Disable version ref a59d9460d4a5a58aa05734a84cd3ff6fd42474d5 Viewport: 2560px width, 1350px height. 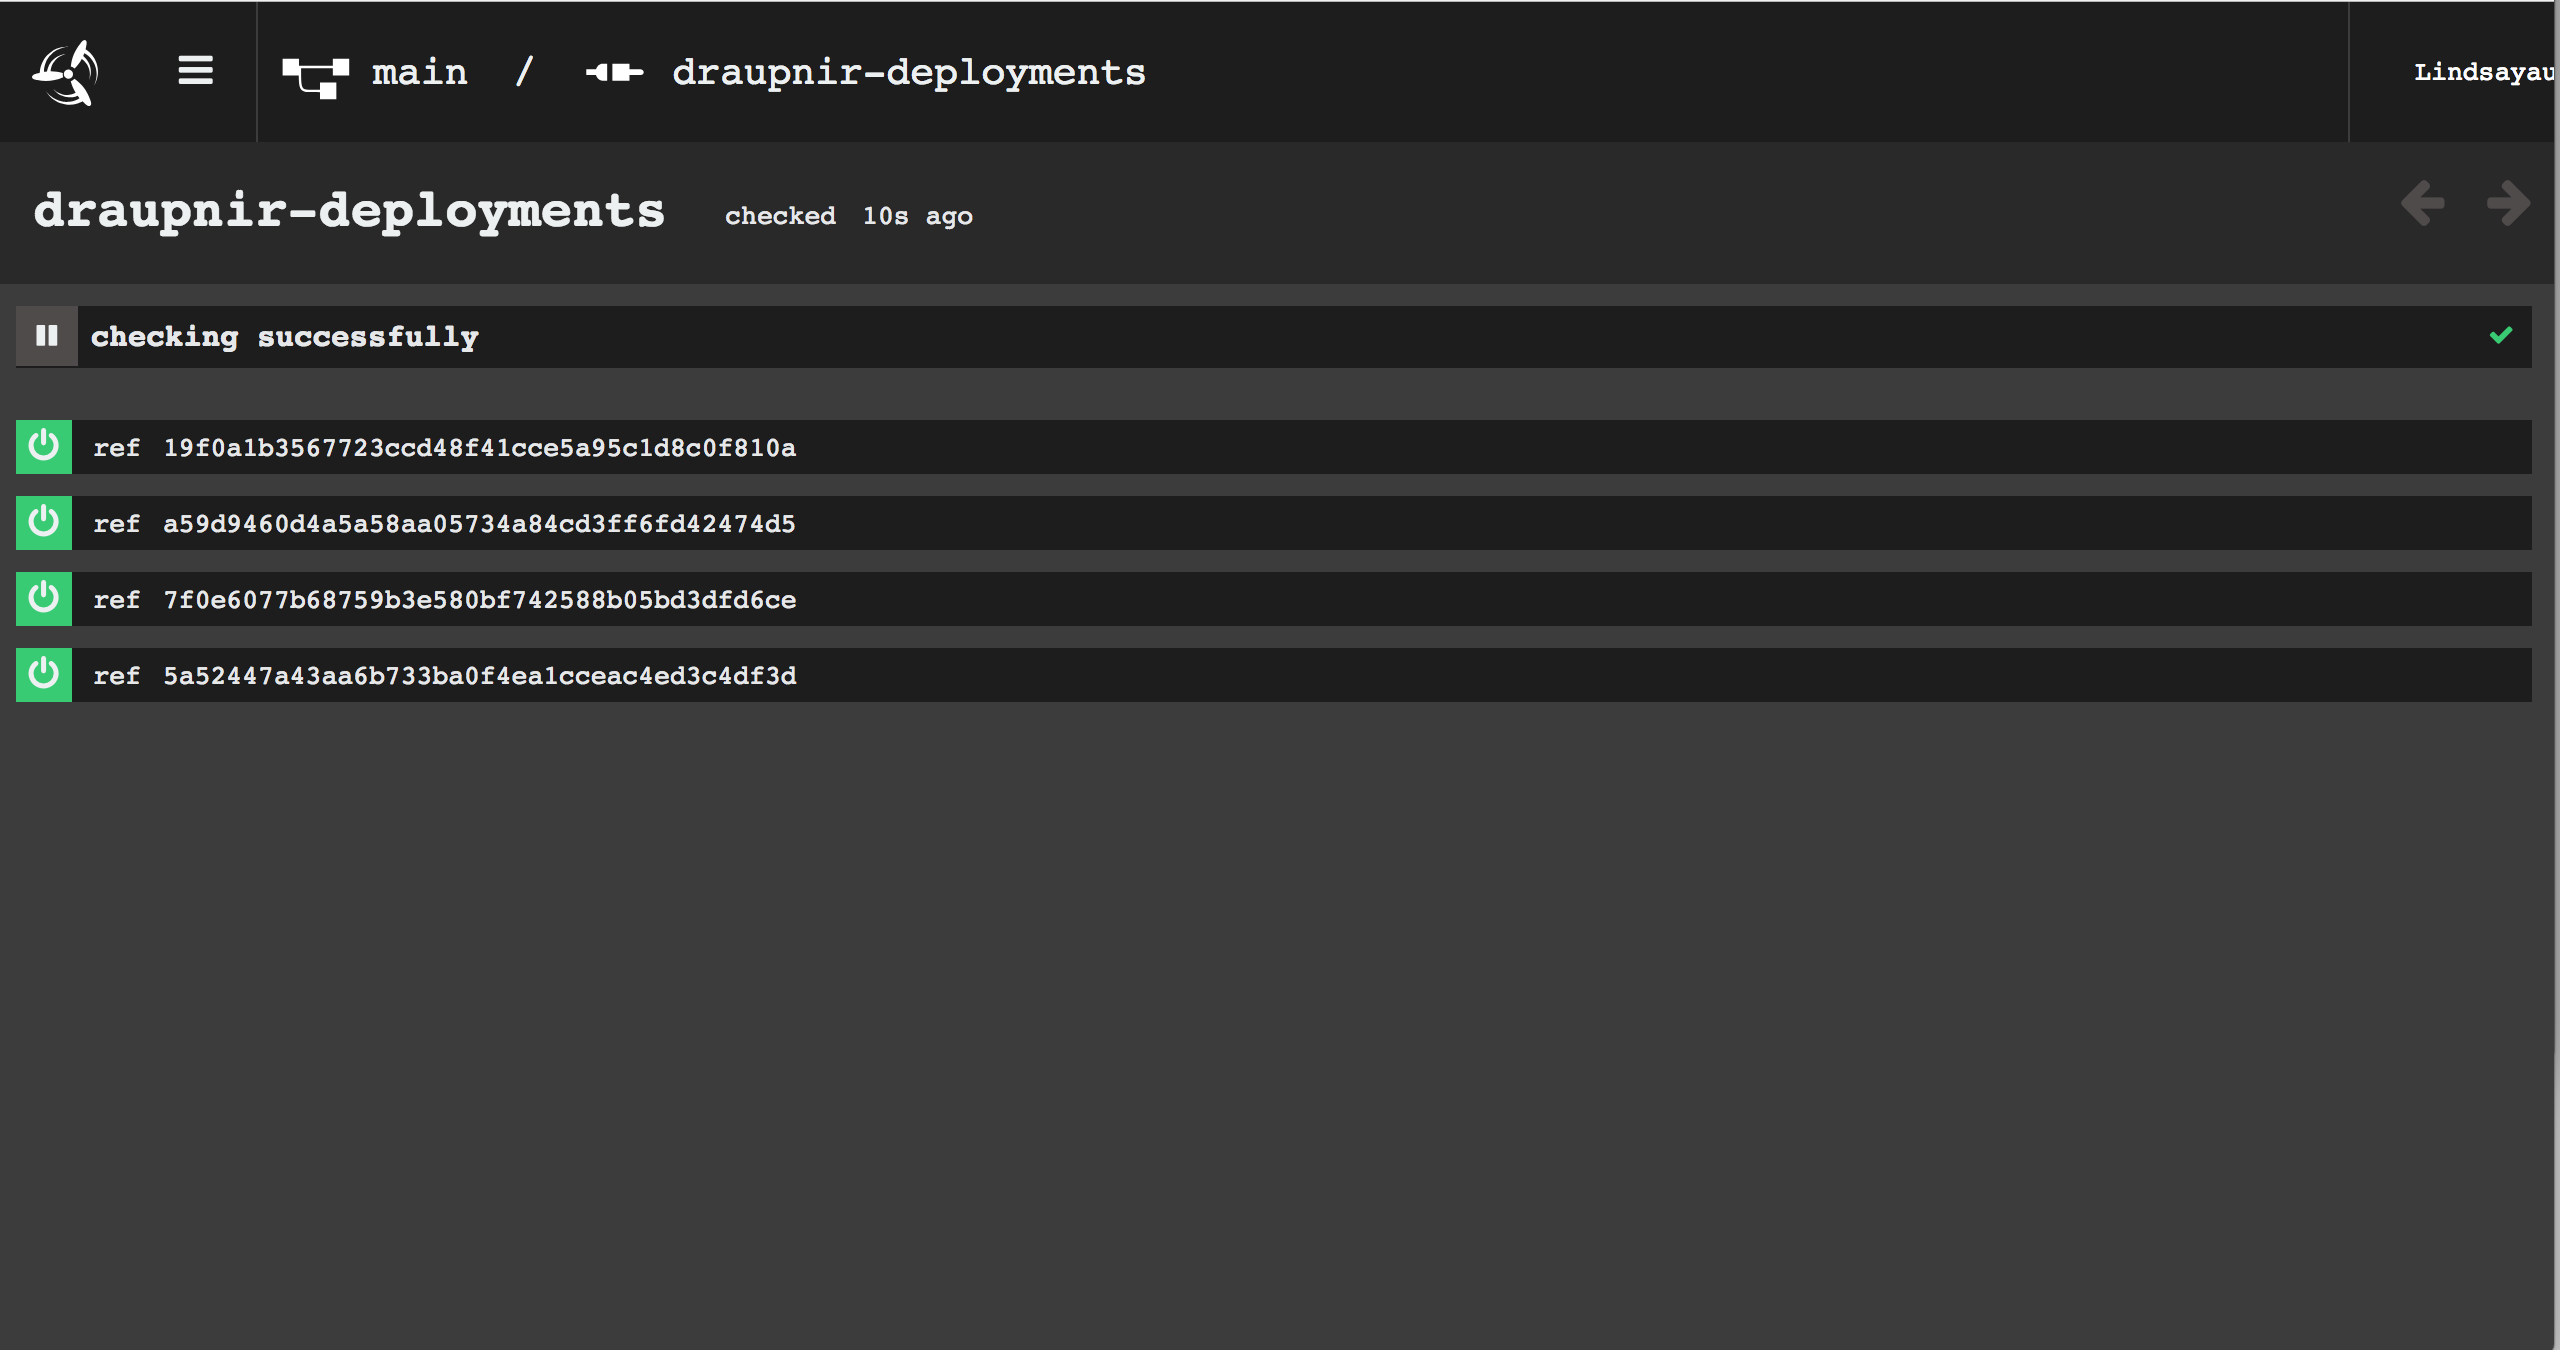[44, 523]
